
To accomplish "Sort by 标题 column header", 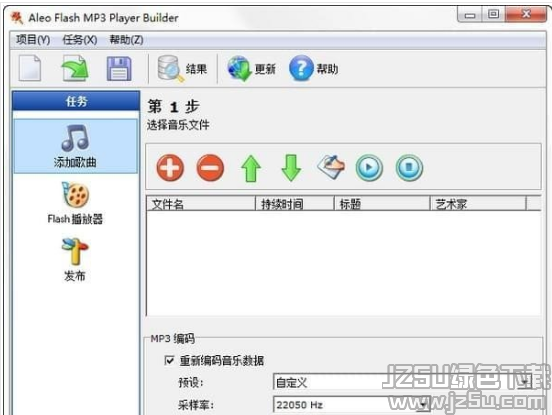I will click(382, 203).
